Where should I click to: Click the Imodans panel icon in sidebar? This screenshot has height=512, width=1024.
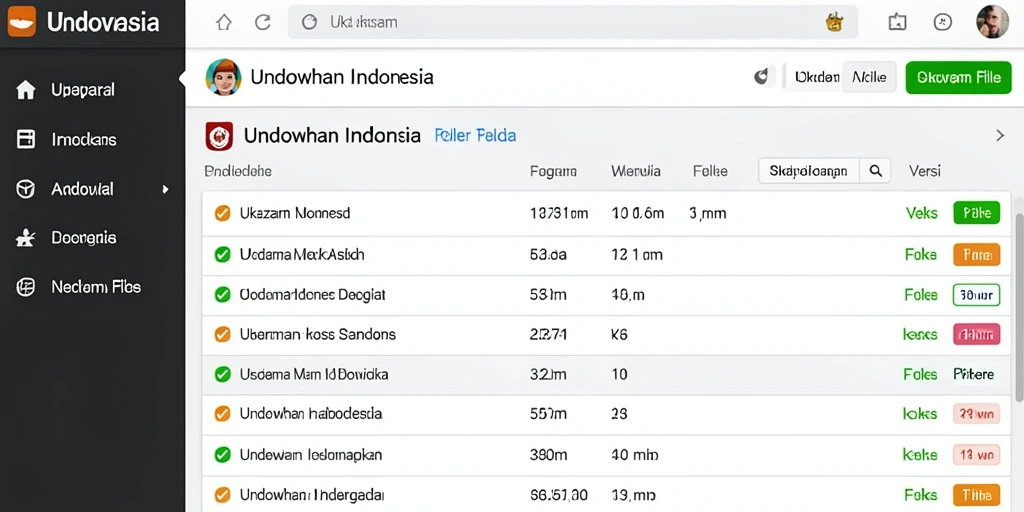pyautogui.click(x=25, y=139)
